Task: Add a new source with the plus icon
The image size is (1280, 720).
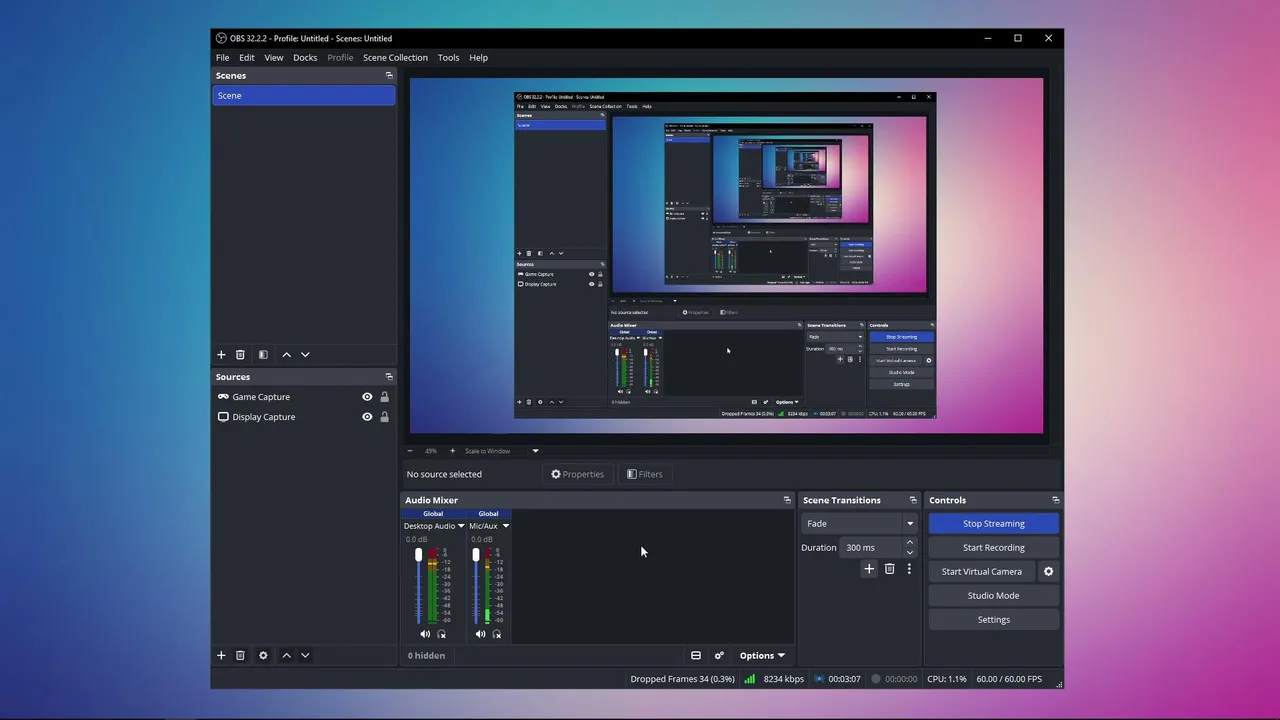Action: point(221,655)
